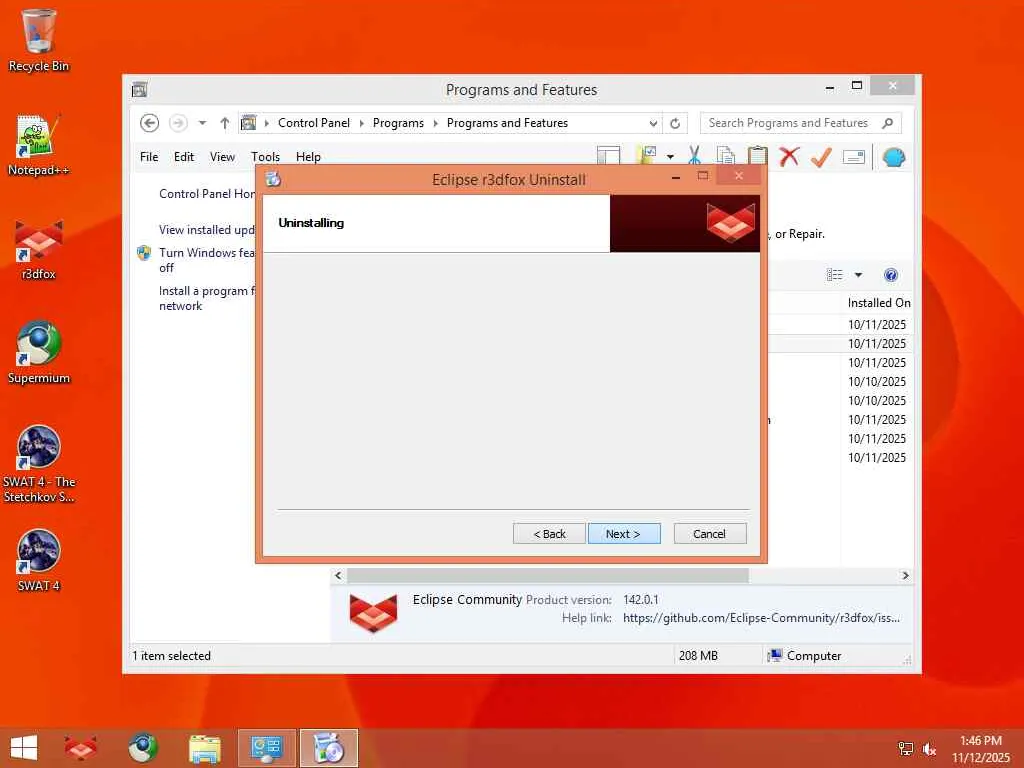Viewport: 1024px width, 768px height.
Task: Open the File menu in Programs and Features
Action: click(149, 157)
